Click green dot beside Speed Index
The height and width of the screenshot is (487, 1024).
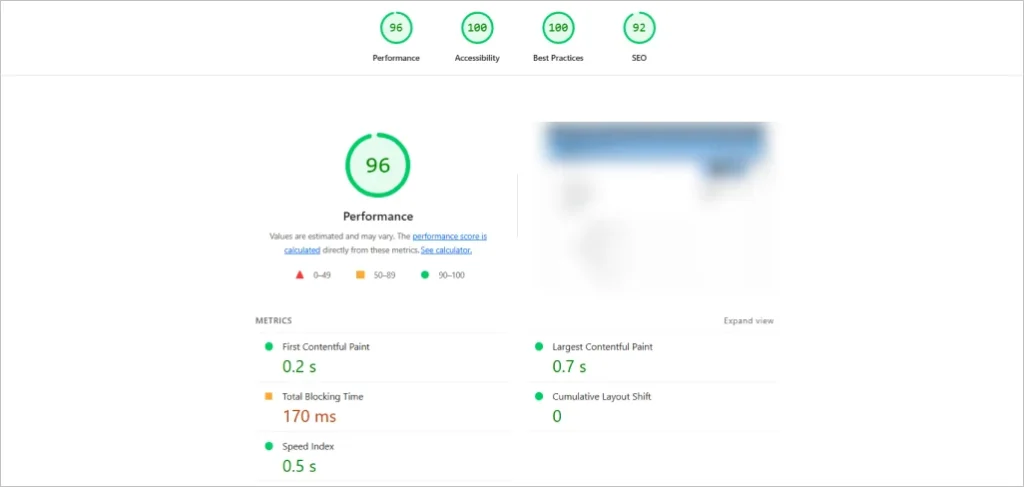click(268, 446)
